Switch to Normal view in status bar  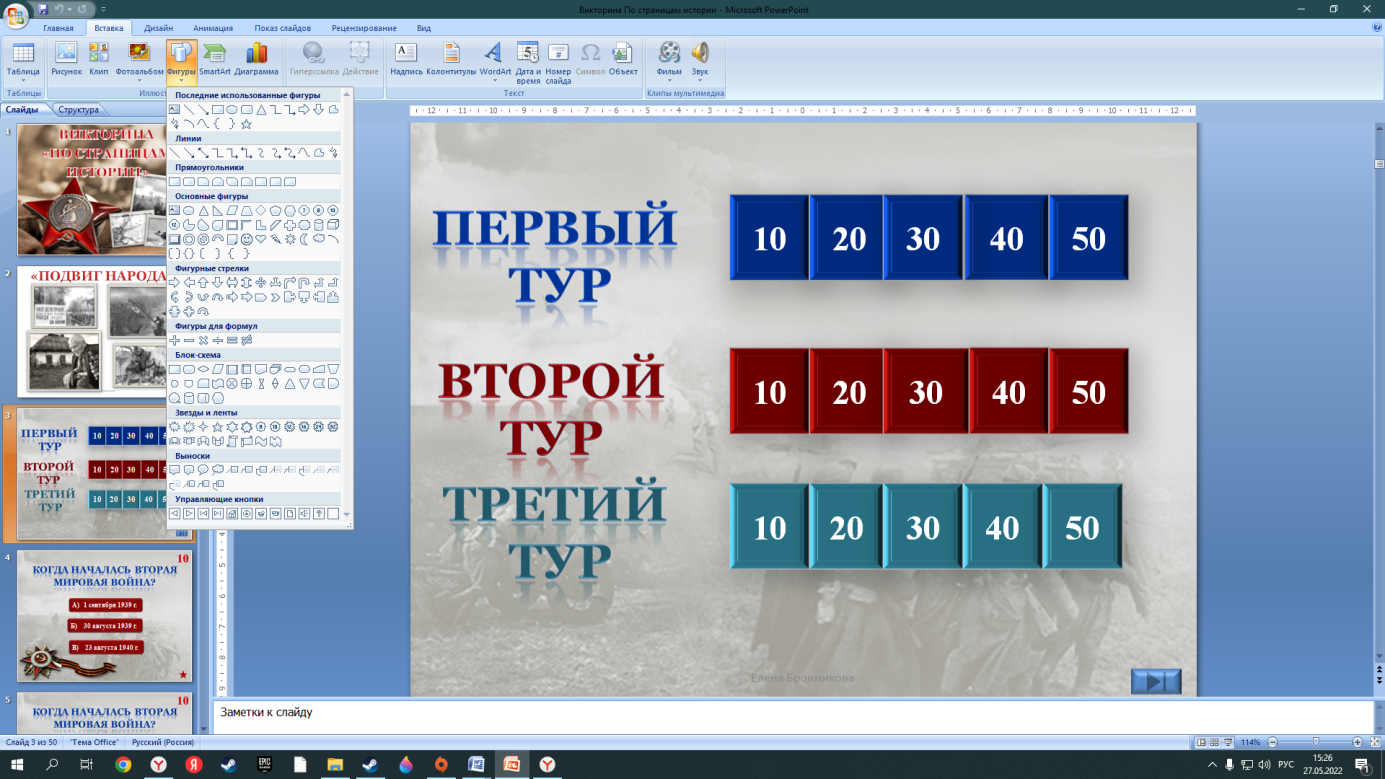(x=1201, y=742)
